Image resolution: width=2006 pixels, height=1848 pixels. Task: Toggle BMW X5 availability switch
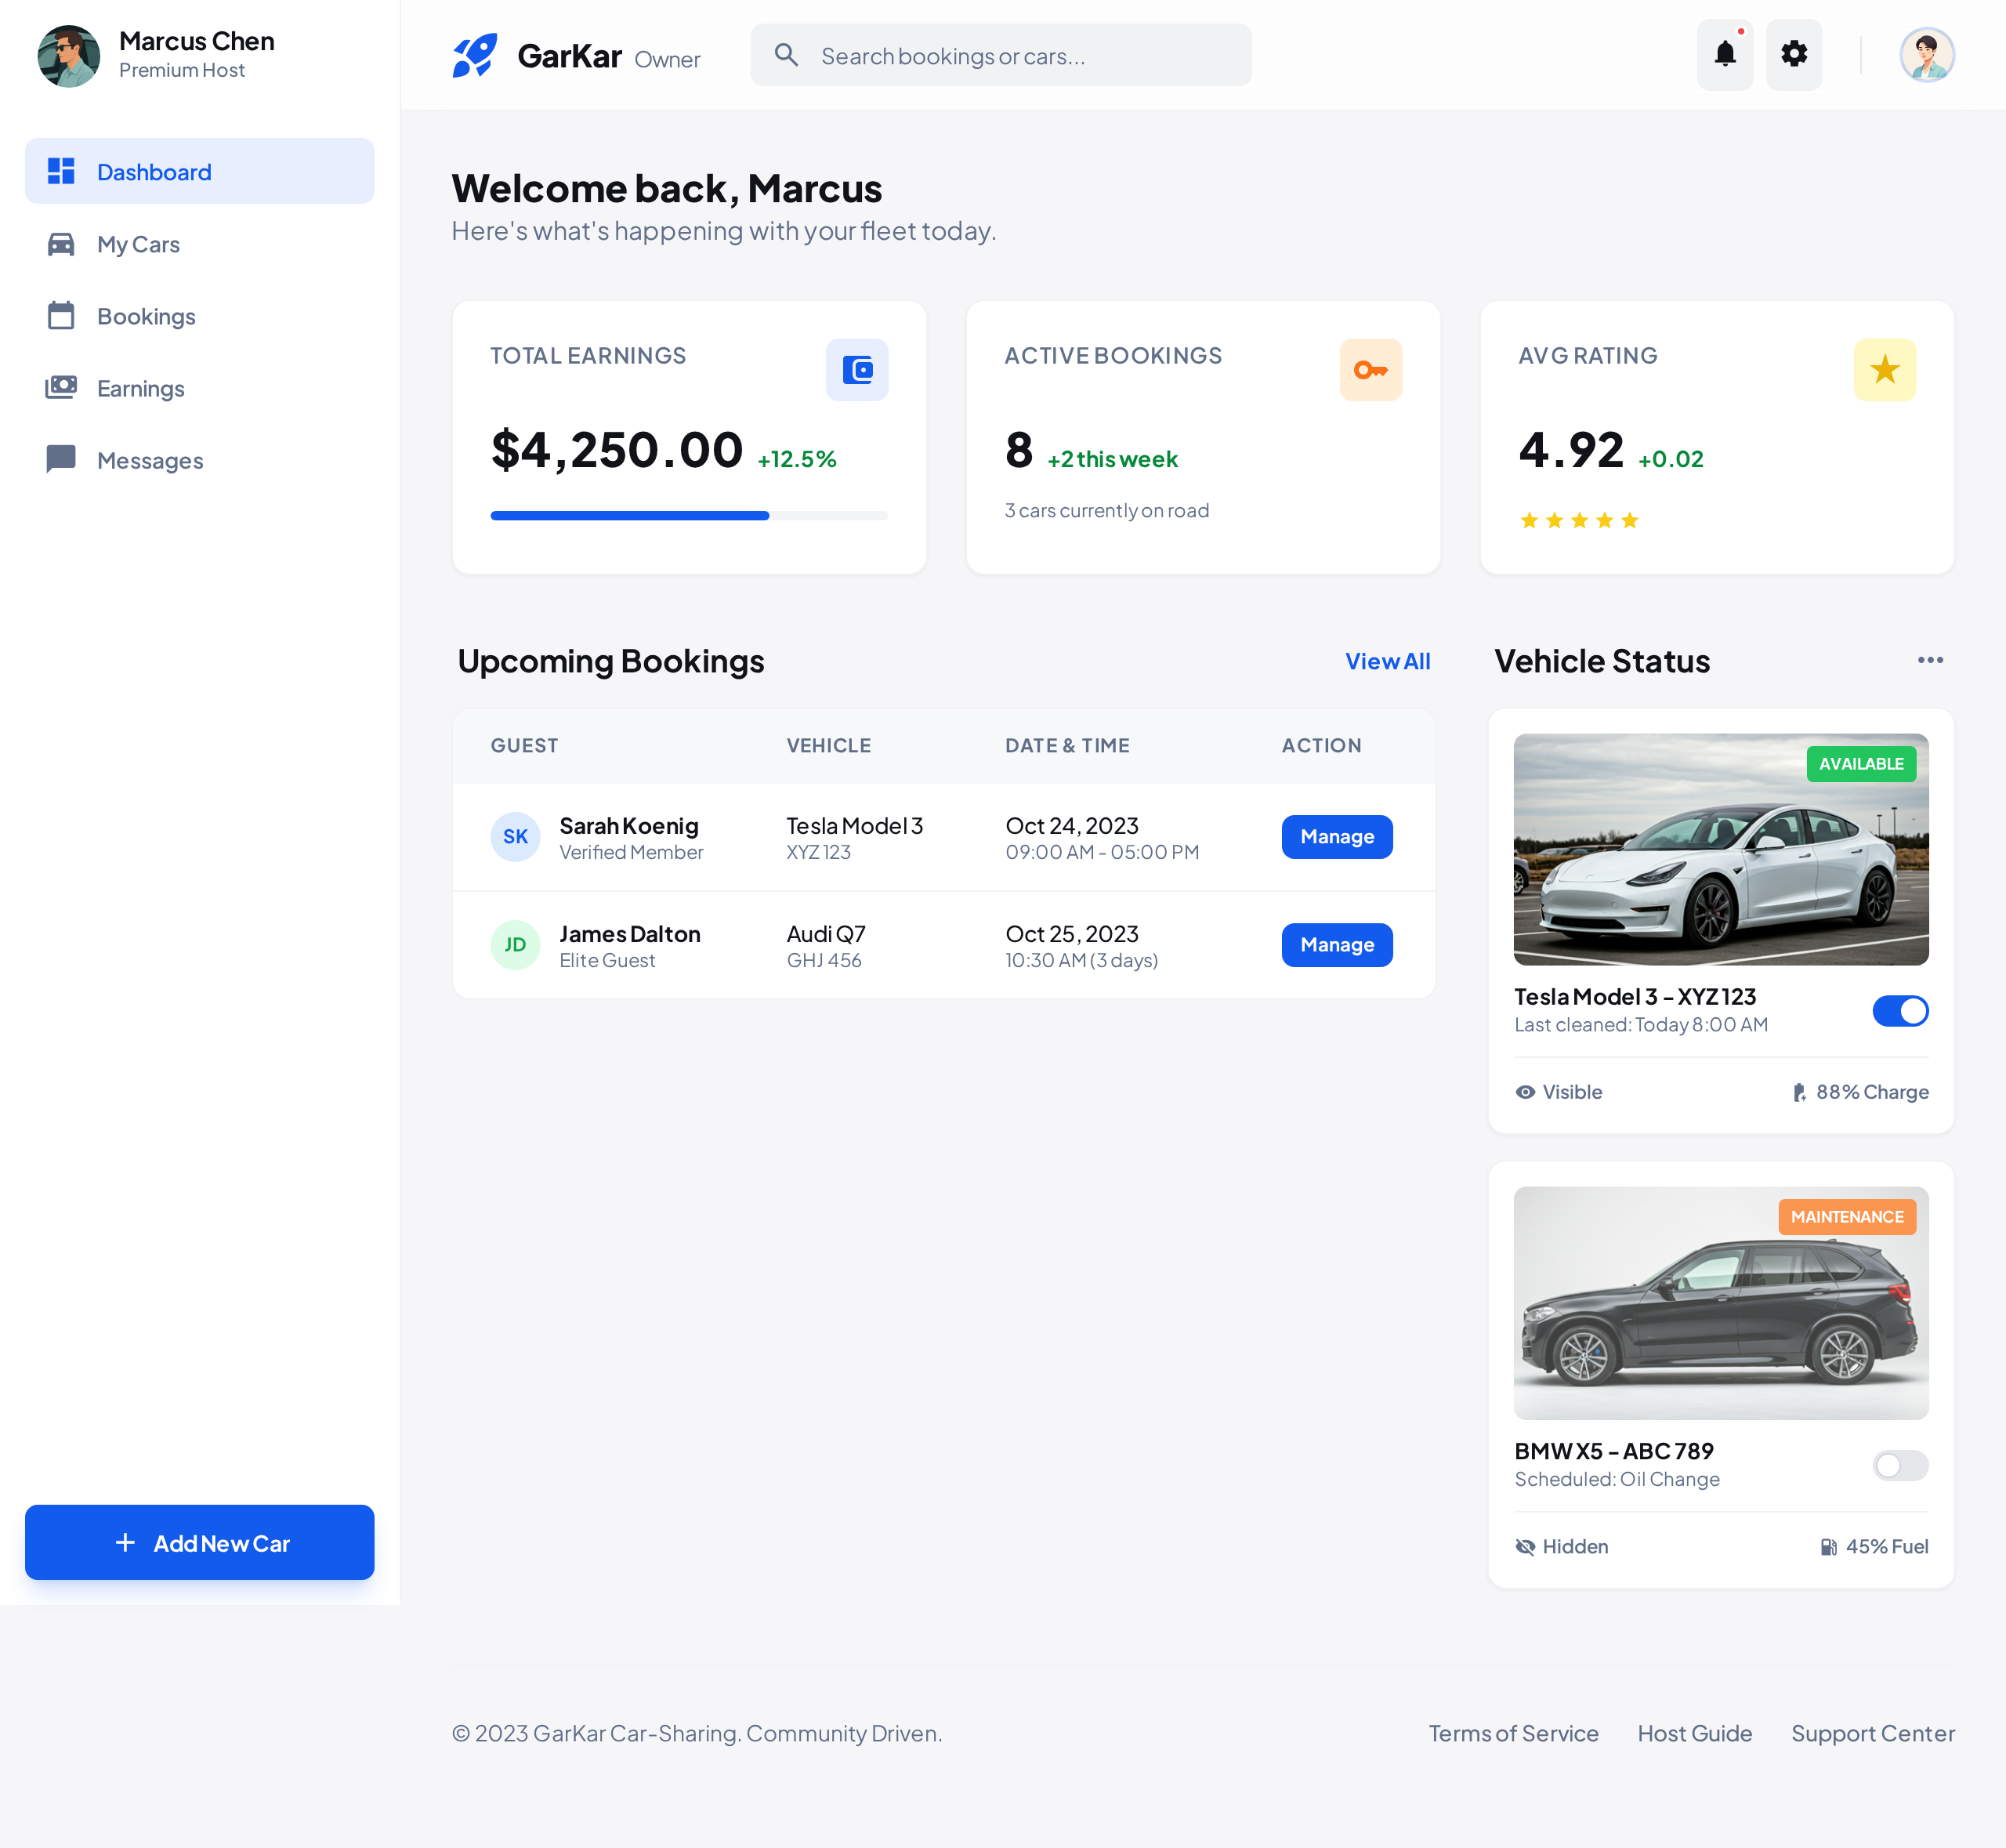[1900, 1465]
